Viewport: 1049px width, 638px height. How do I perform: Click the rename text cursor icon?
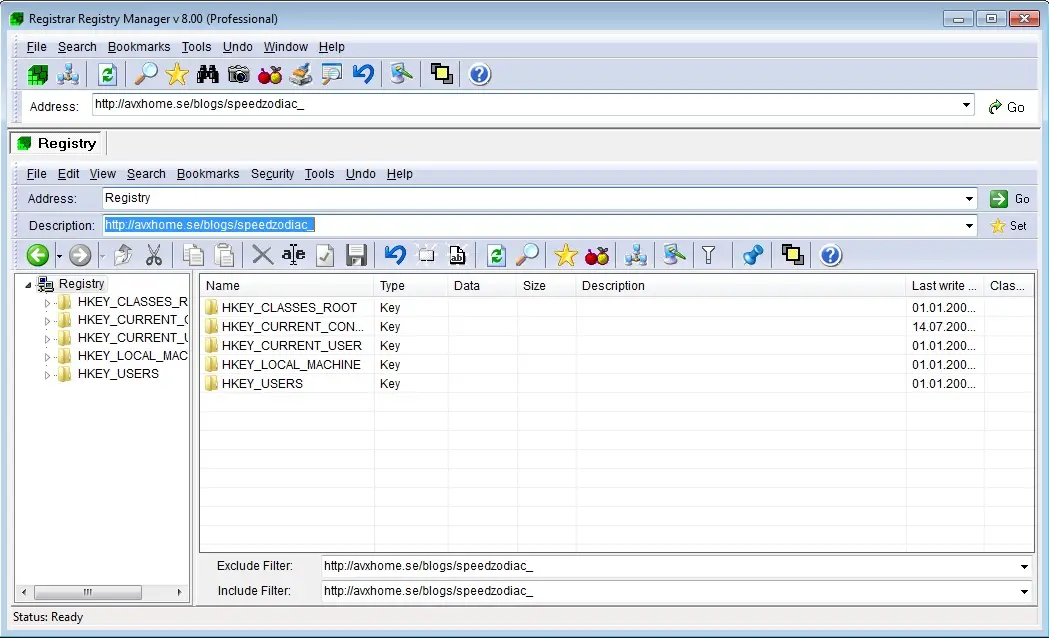pos(293,255)
